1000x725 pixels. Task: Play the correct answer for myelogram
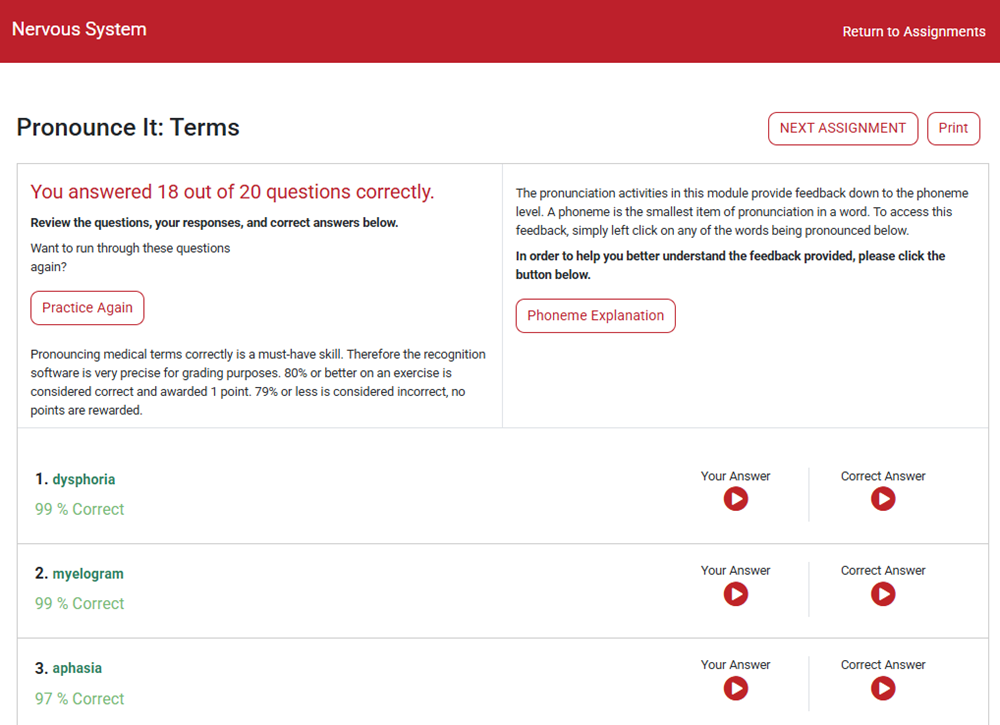click(x=882, y=594)
